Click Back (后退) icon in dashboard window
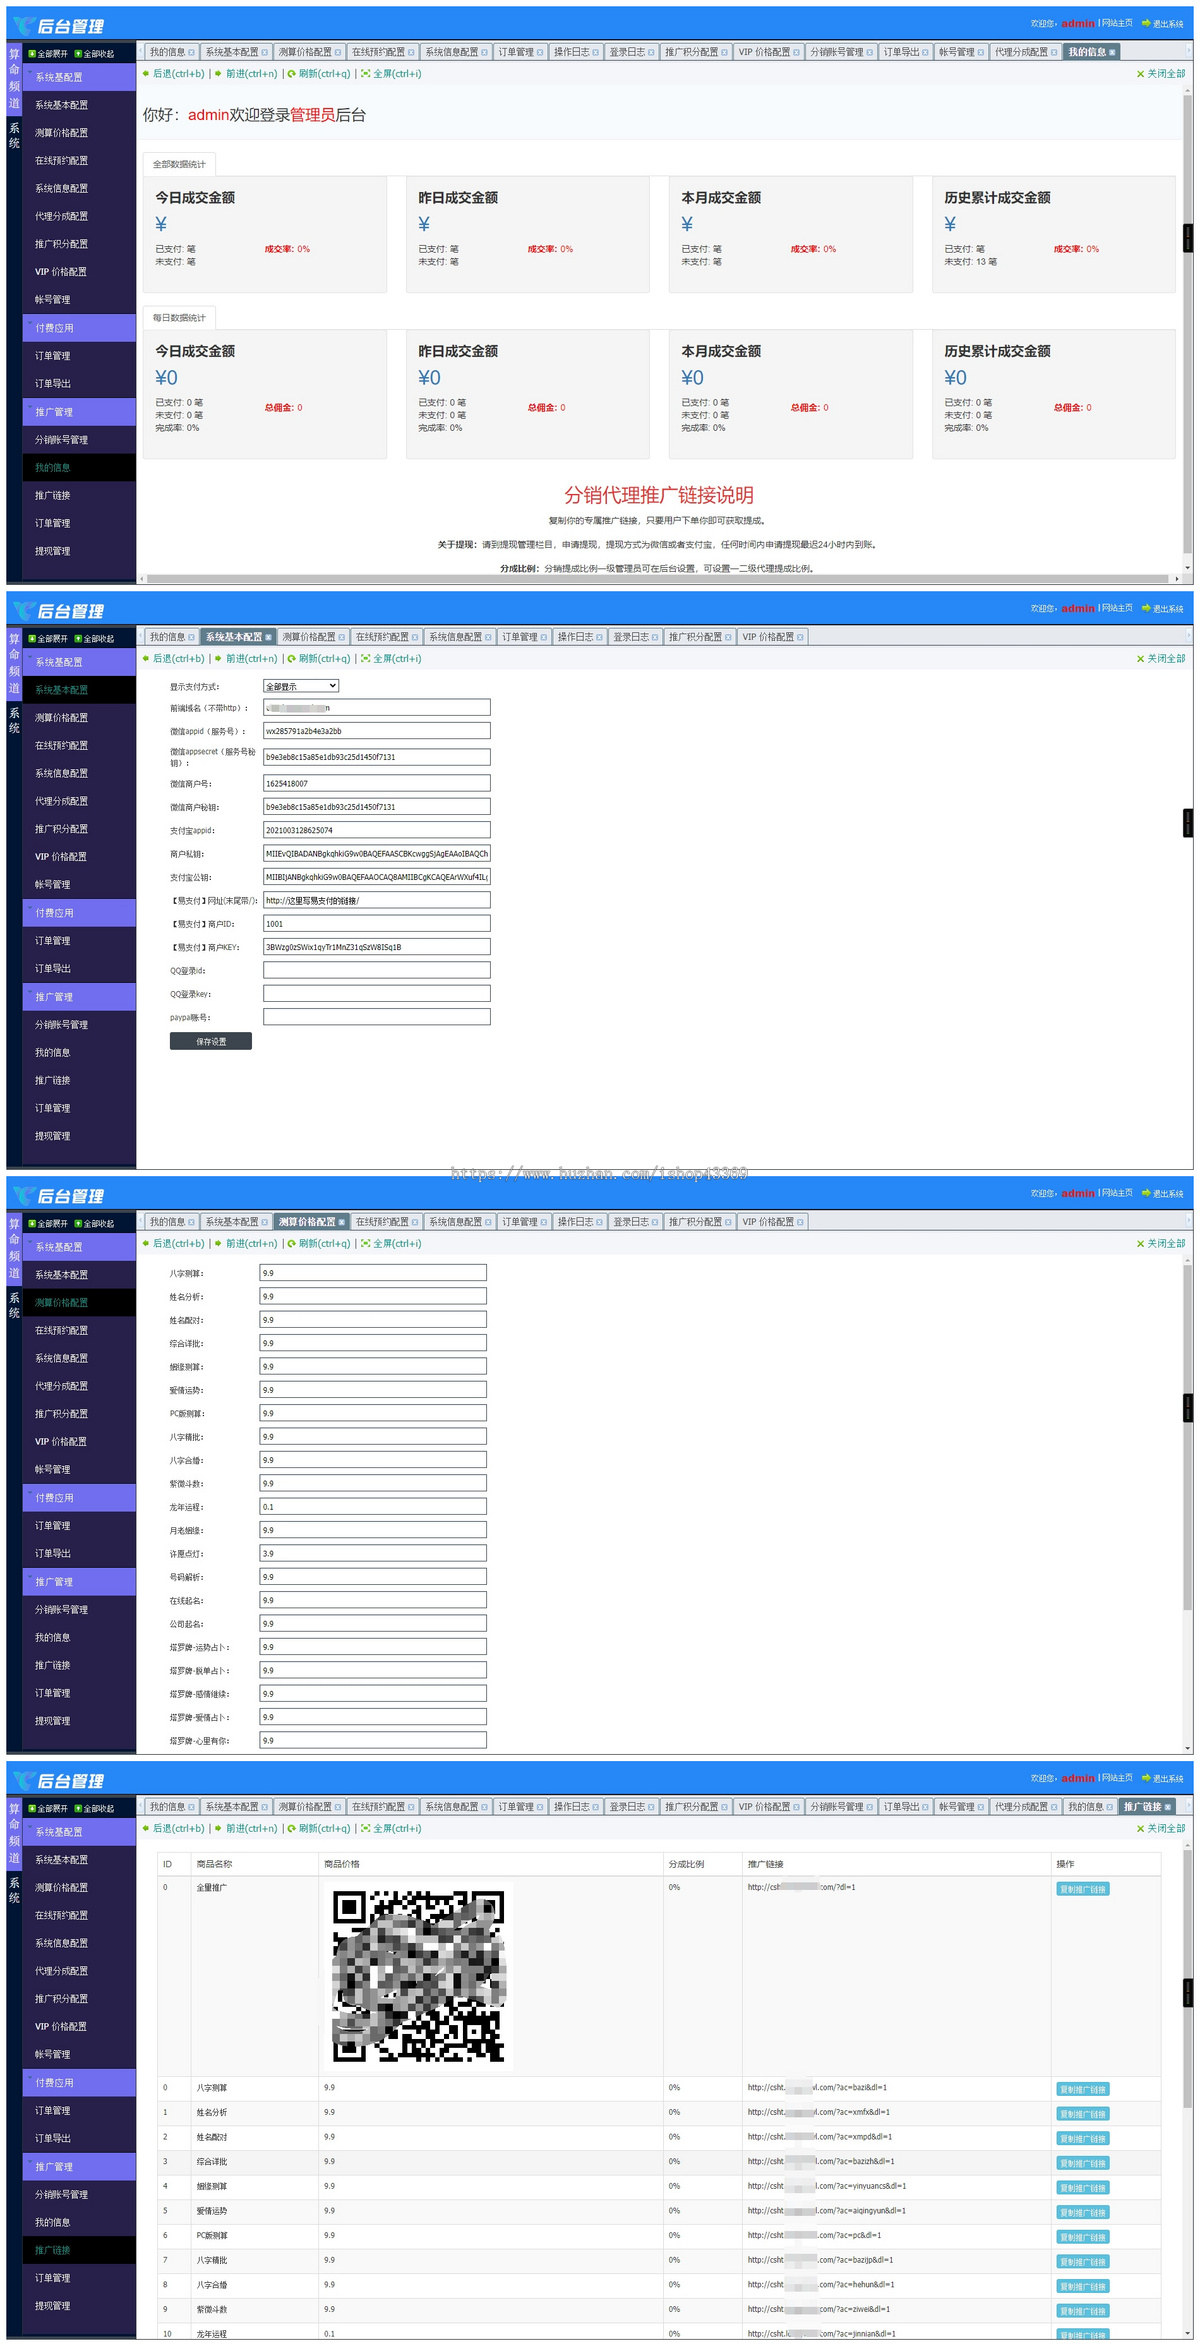 (146, 74)
